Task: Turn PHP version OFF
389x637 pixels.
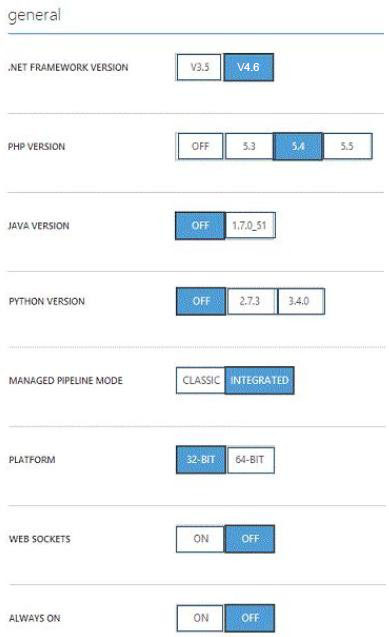Action: [200, 146]
